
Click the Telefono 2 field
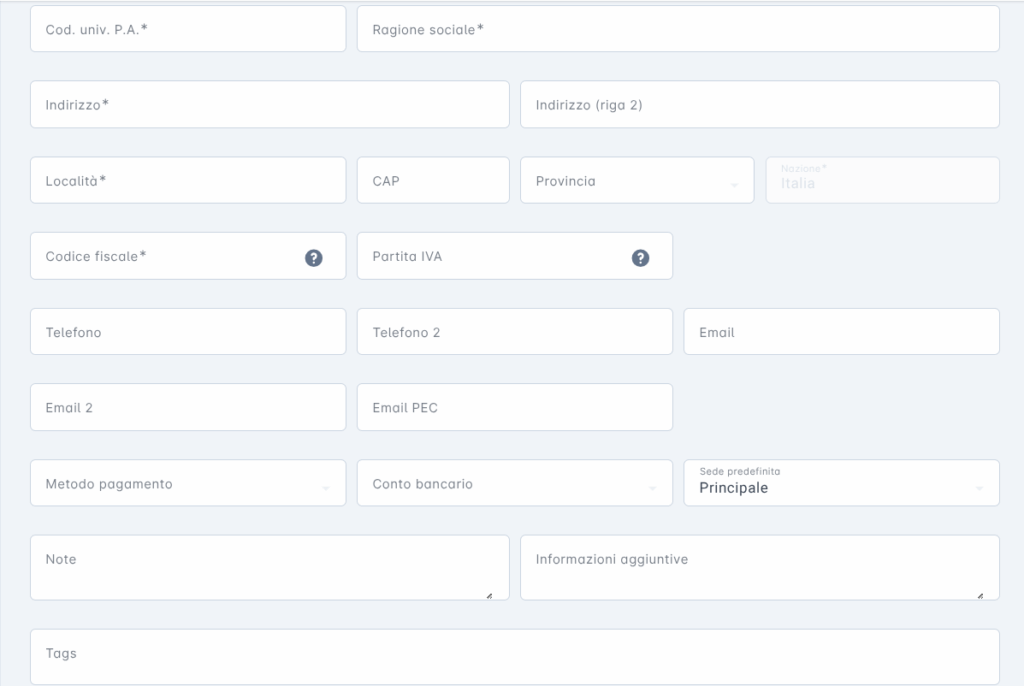(515, 332)
